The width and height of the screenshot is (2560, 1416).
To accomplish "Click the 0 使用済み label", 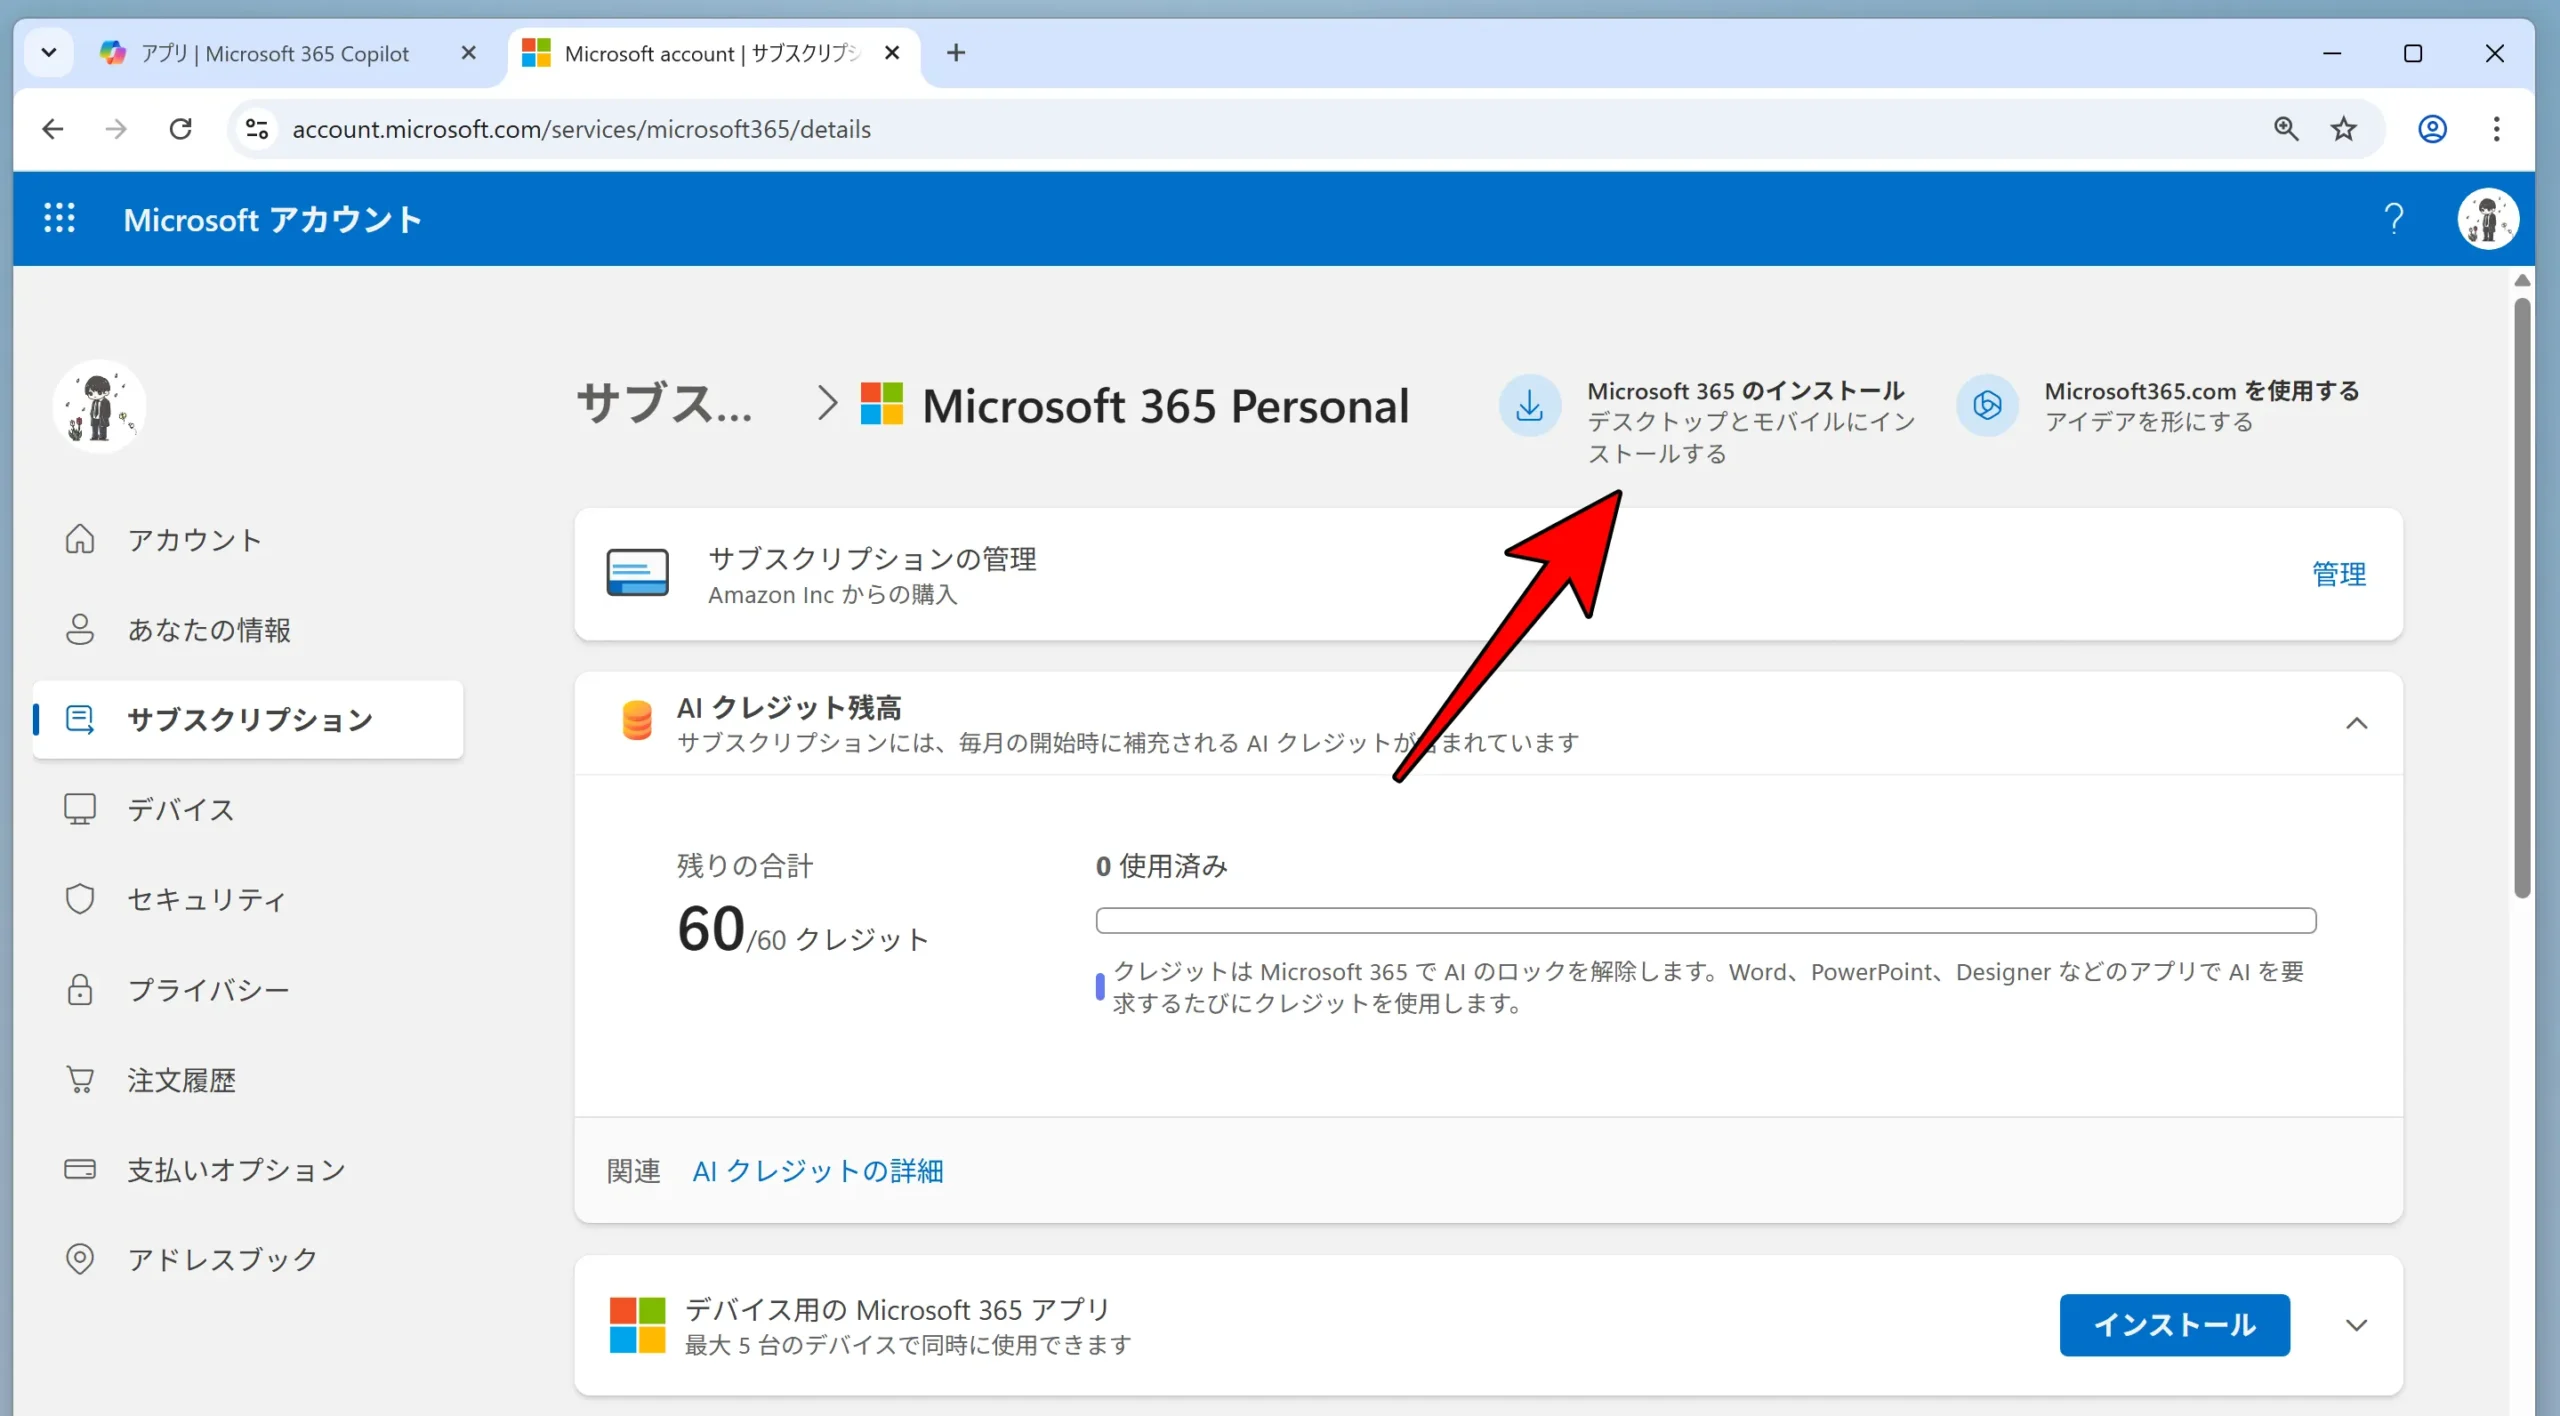I will point(1161,866).
